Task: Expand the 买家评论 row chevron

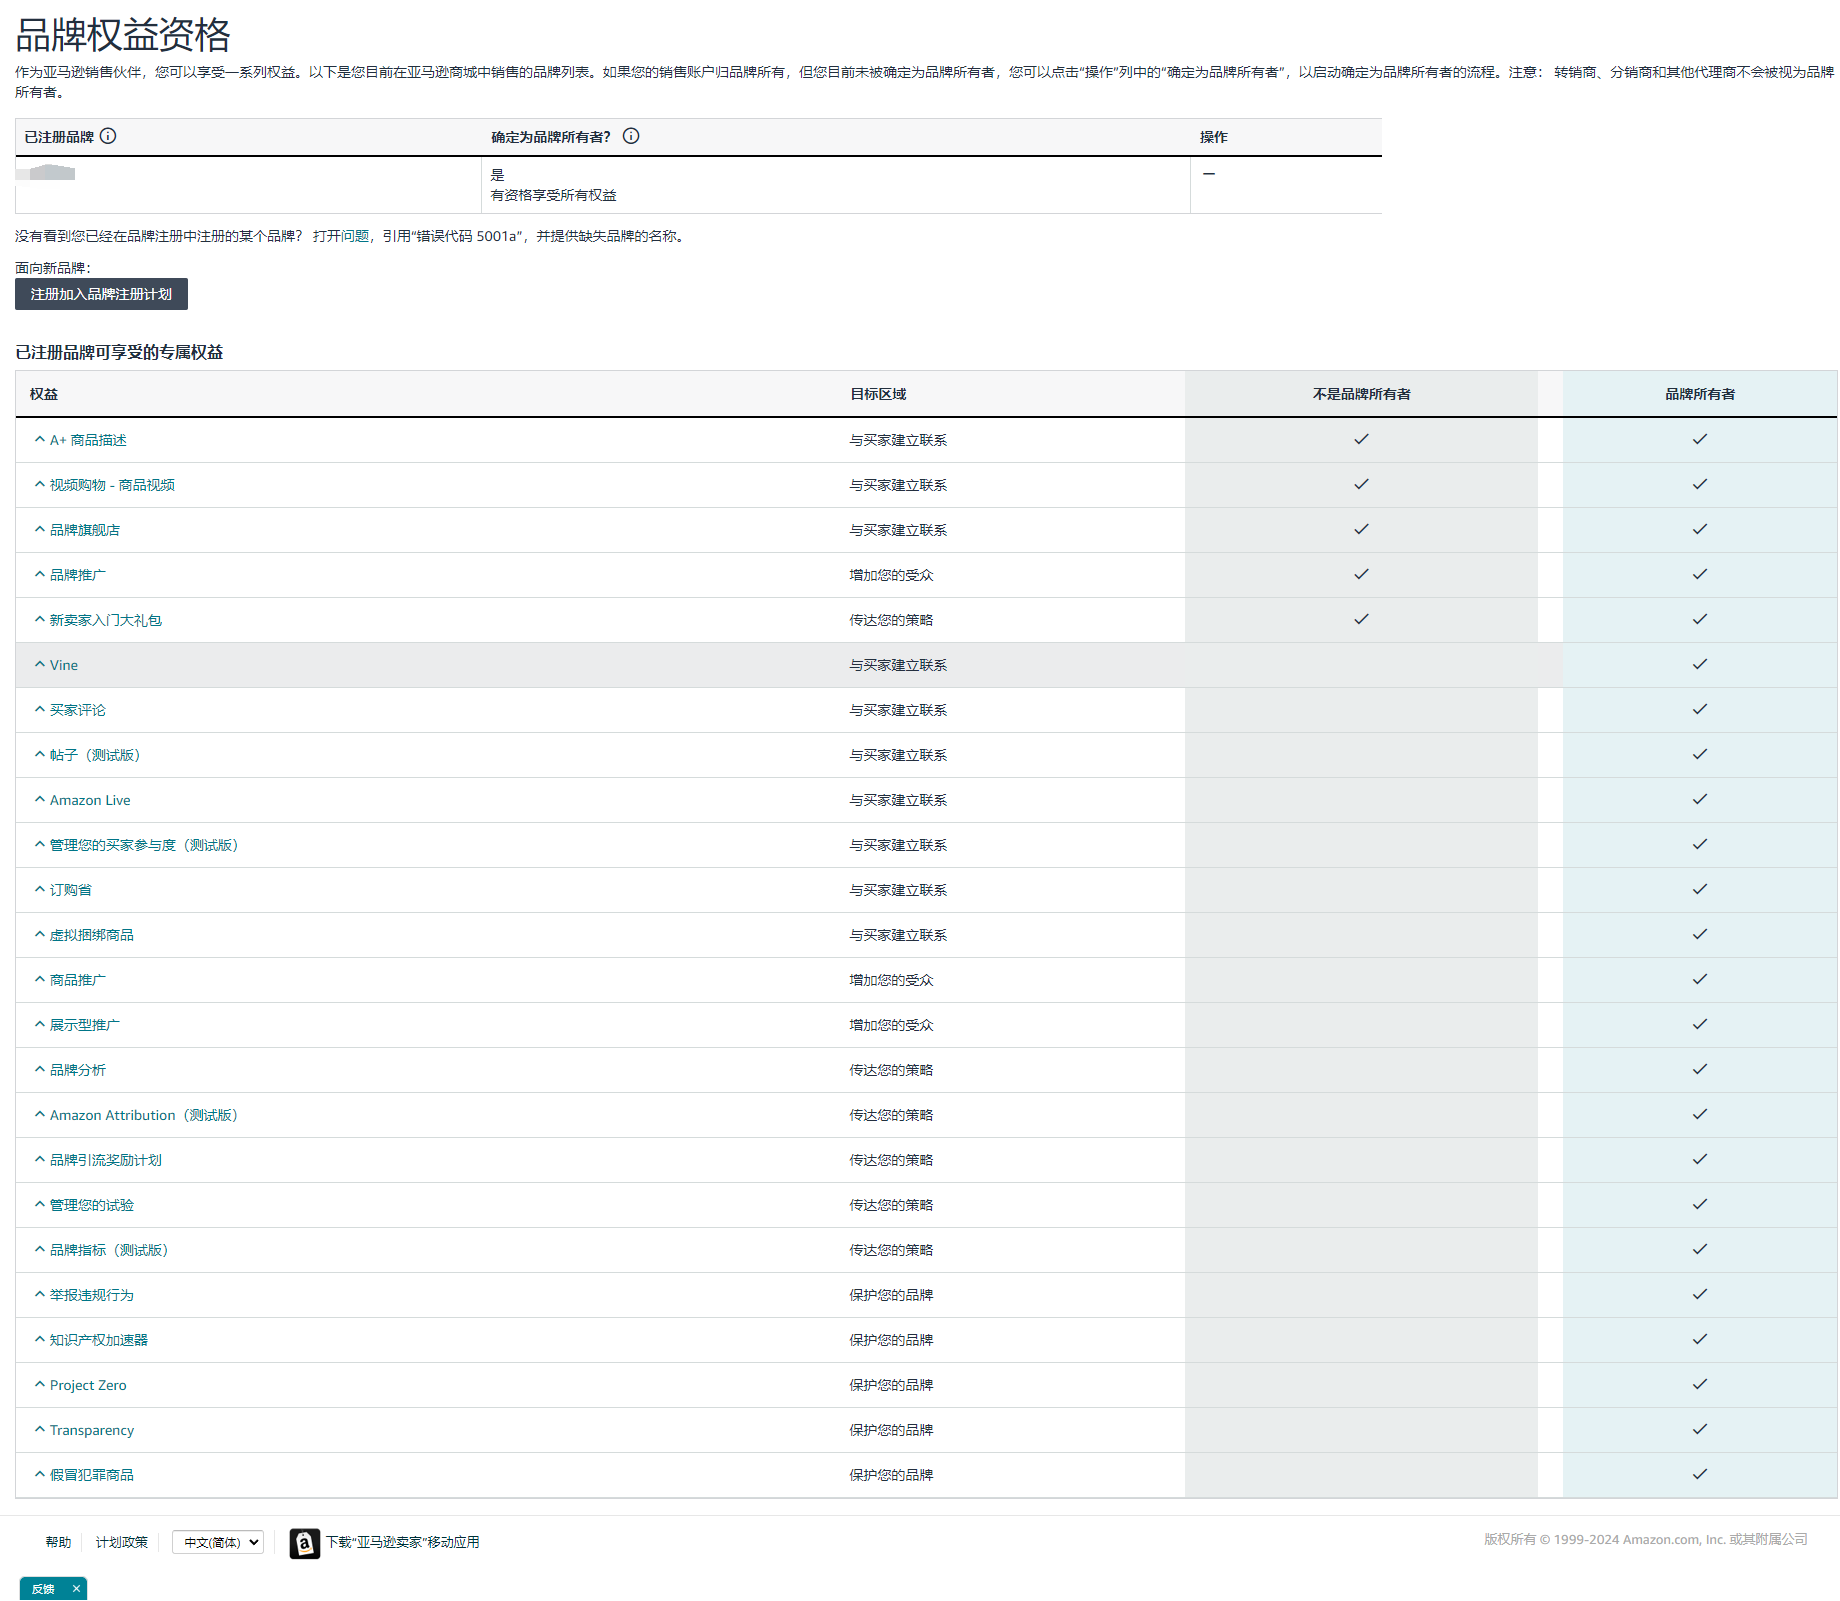Action: pyautogui.click(x=39, y=710)
